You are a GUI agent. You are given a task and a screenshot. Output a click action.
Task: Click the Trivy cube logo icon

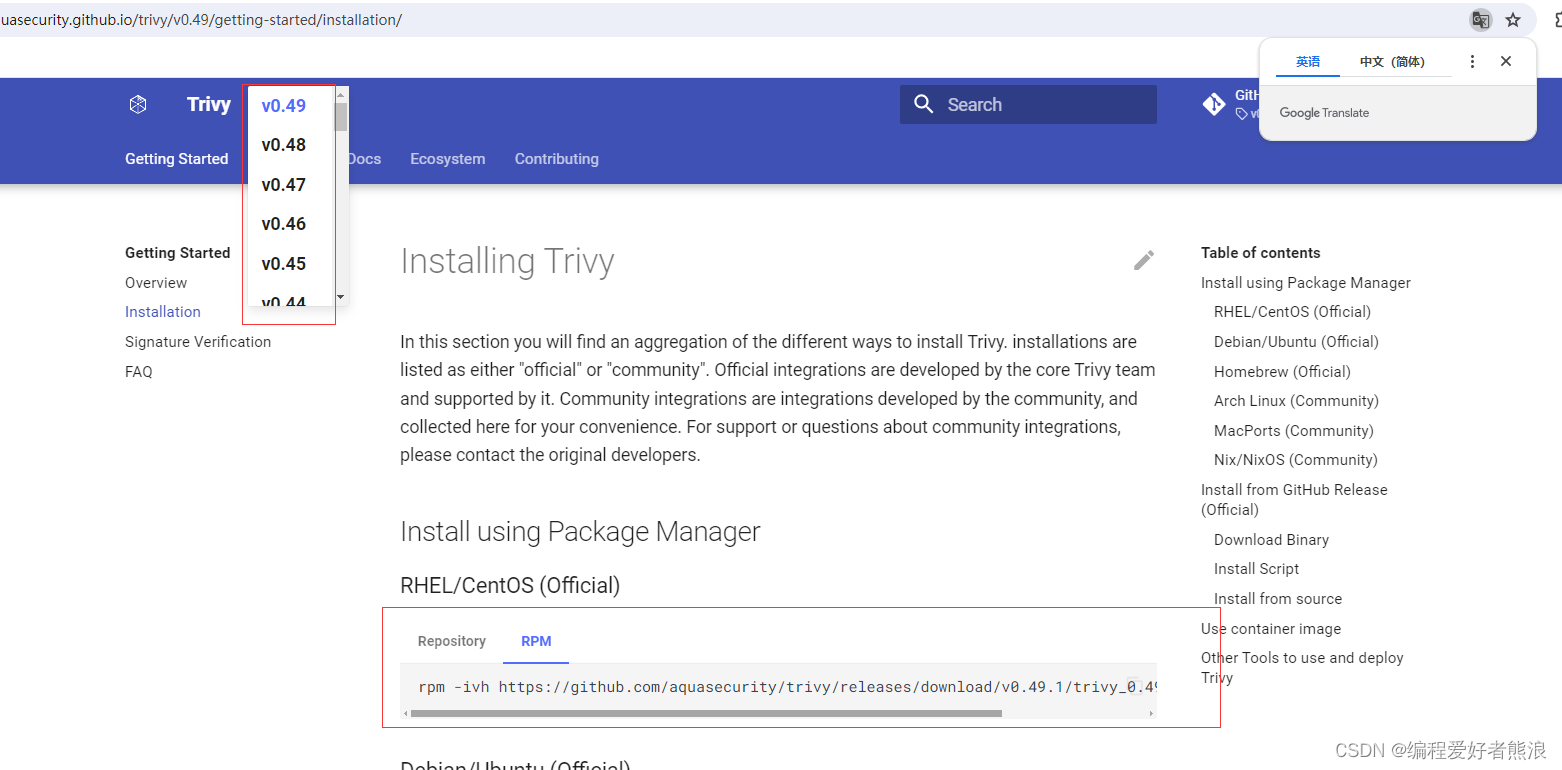click(x=137, y=103)
